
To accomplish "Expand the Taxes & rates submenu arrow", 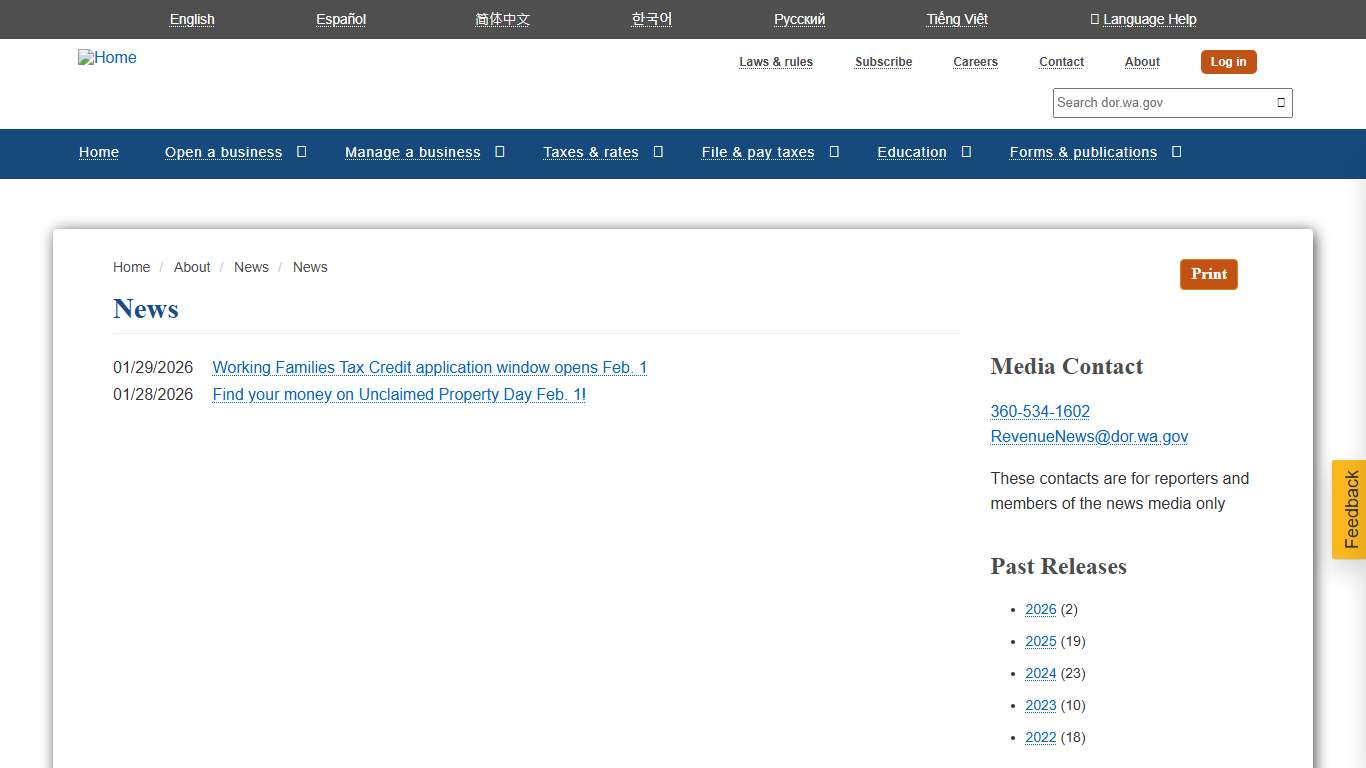I will click(x=658, y=152).
